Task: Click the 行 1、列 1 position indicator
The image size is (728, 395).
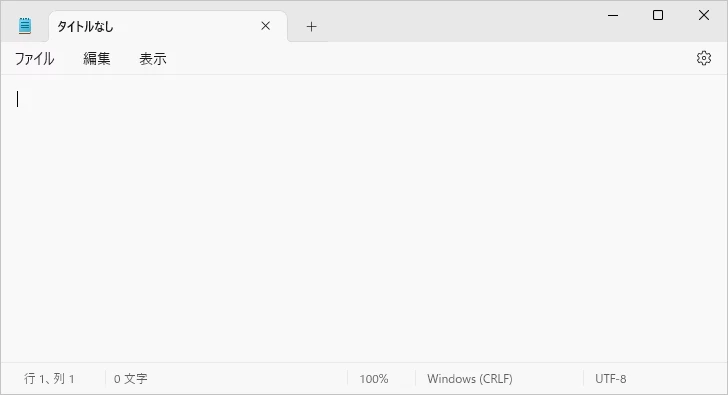Action: point(49,379)
